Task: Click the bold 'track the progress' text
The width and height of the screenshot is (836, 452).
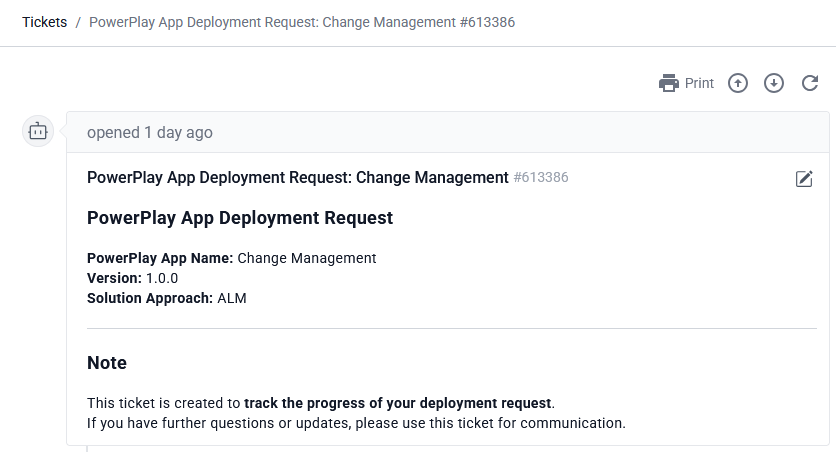Action: click(398, 403)
